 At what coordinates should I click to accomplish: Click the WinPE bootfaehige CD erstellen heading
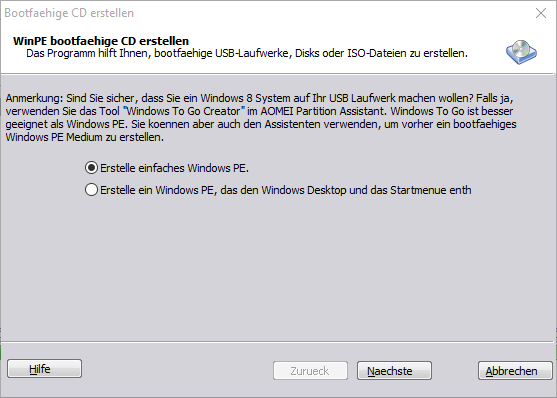coord(101,41)
